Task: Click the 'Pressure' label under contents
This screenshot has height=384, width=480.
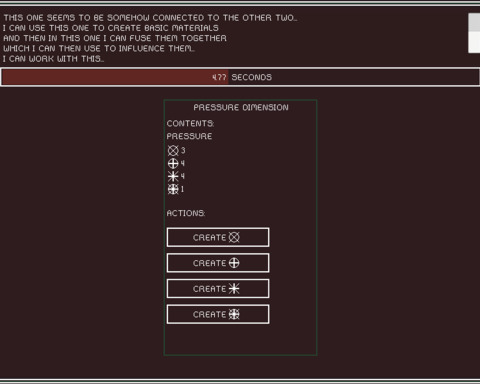Action: click(189, 136)
